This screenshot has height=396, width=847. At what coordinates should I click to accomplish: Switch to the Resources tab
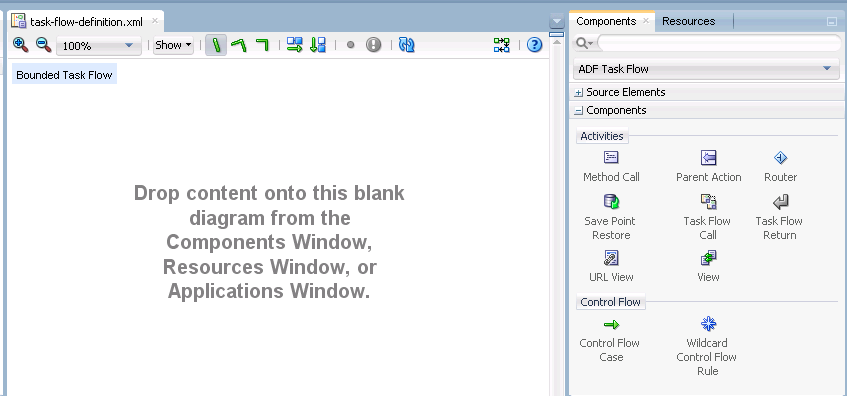click(689, 21)
